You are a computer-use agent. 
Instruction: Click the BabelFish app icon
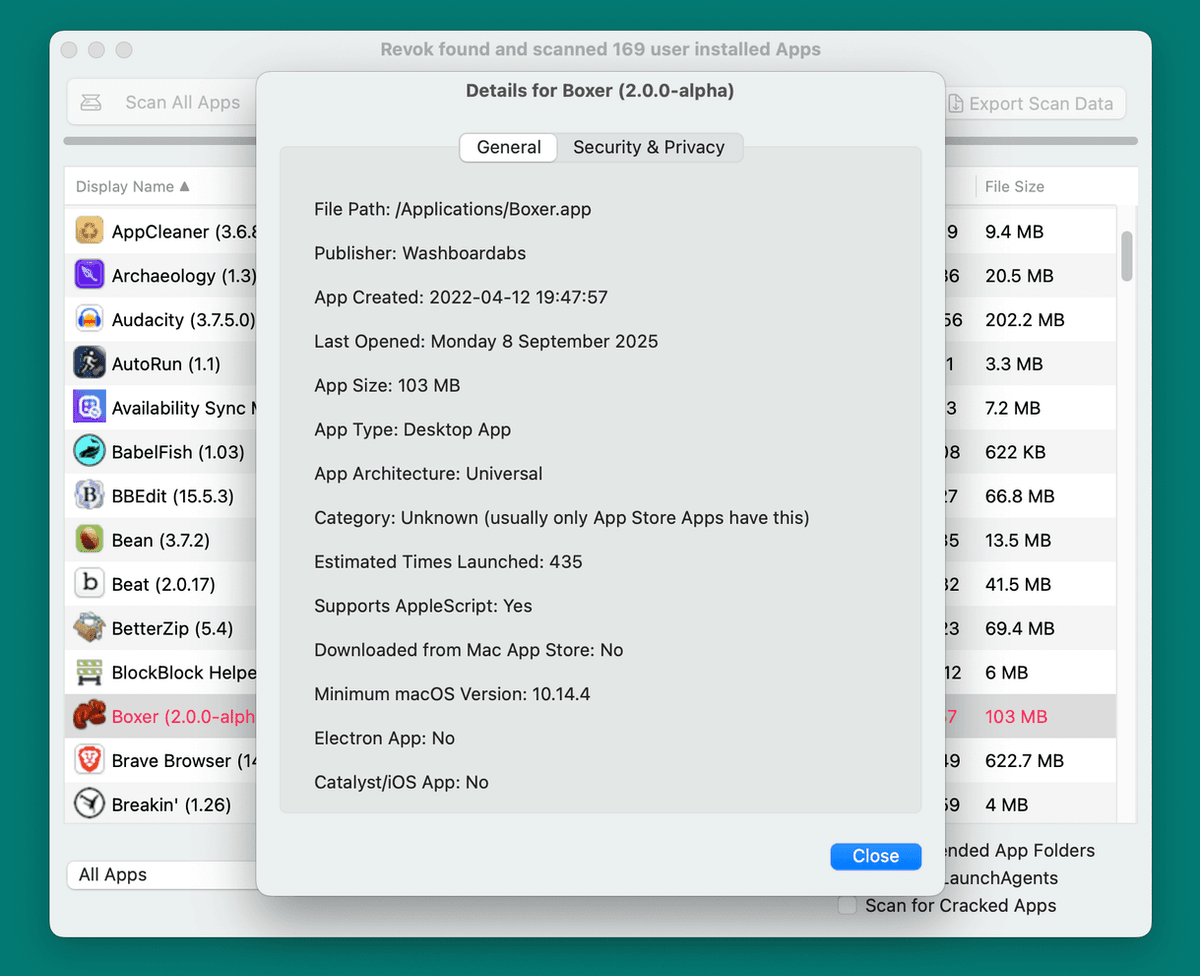pyautogui.click(x=90, y=452)
